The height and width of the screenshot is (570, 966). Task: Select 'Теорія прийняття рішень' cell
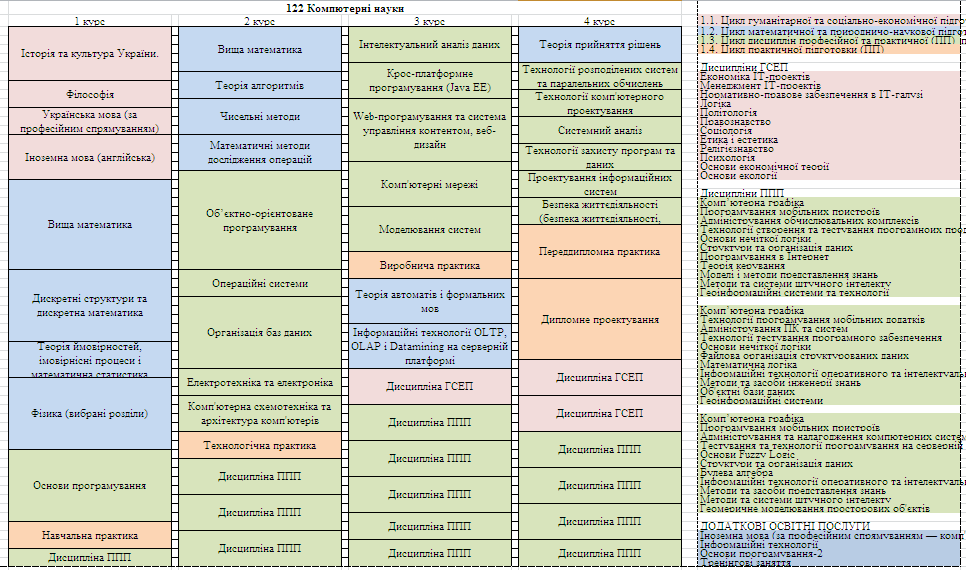599,44
